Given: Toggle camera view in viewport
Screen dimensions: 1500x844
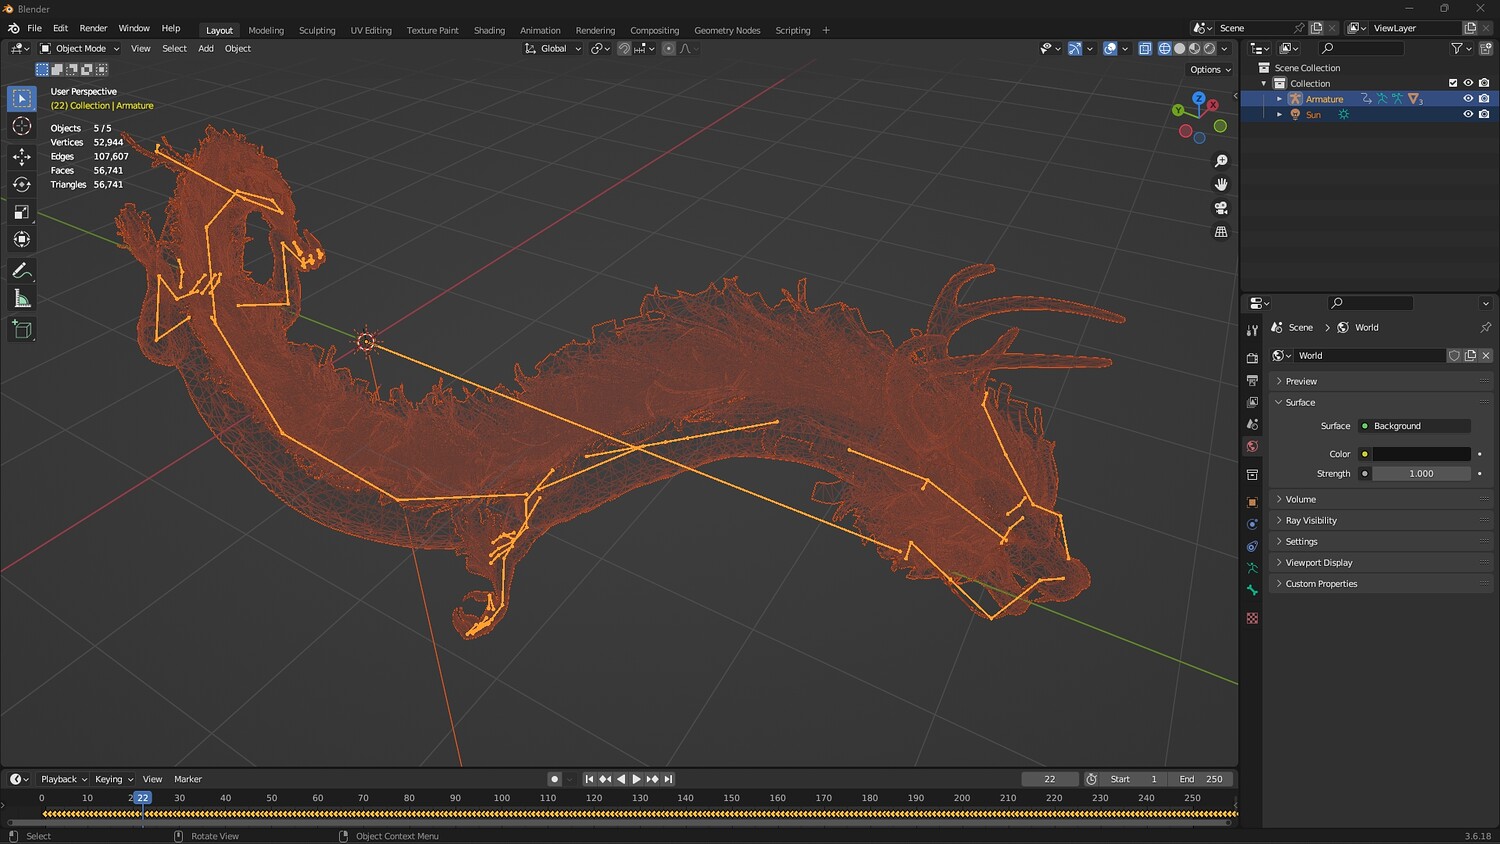Looking at the screenshot, I should [1221, 208].
